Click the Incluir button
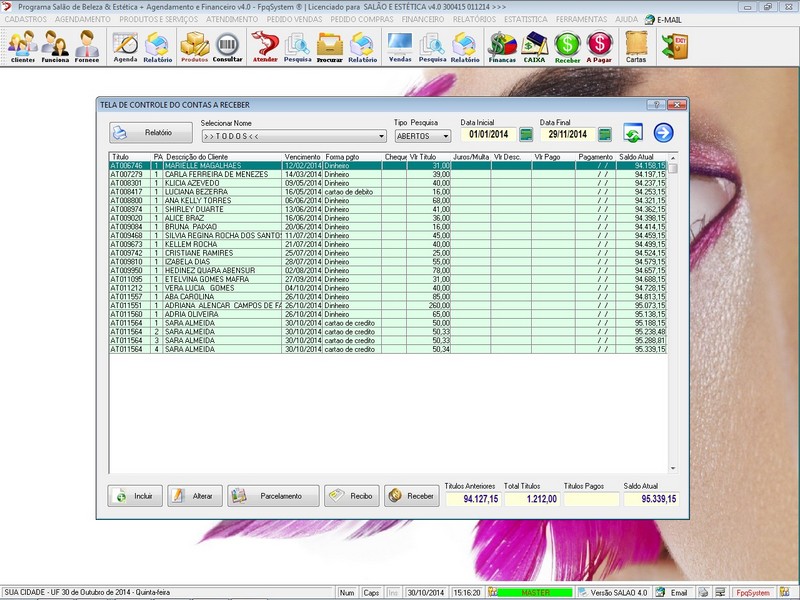 pyautogui.click(x=135, y=495)
